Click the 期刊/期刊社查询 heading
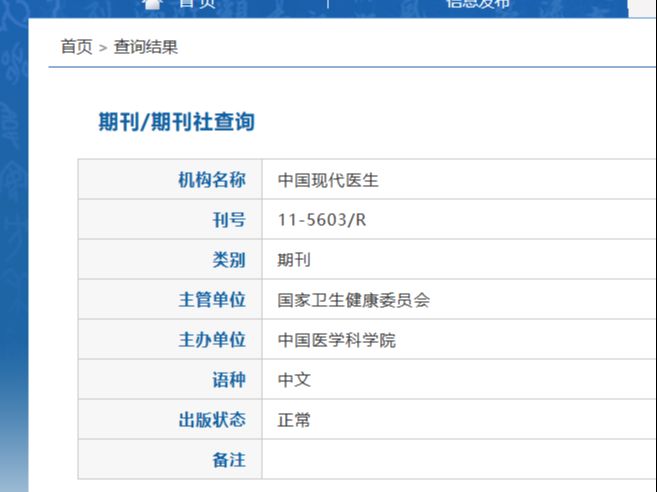 pyautogui.click(x=176, y=122)
